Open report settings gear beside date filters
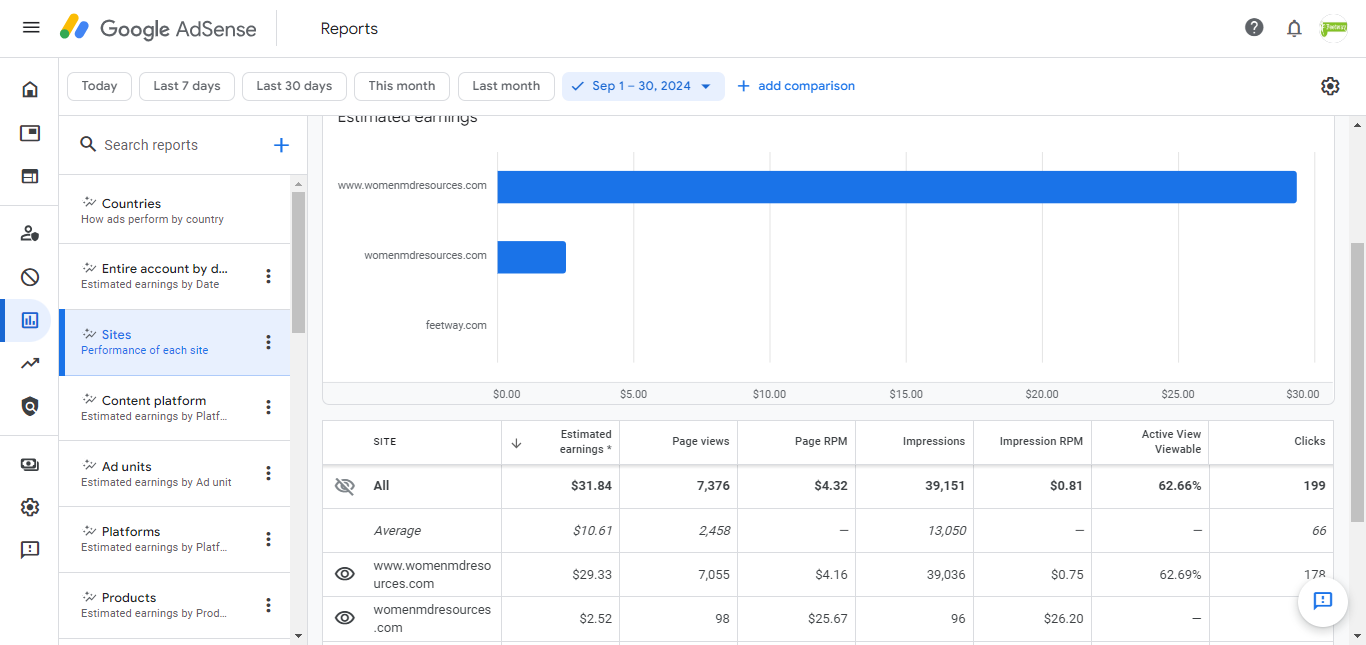This screenshot has height=645, width=1366. click(1330, 86)
